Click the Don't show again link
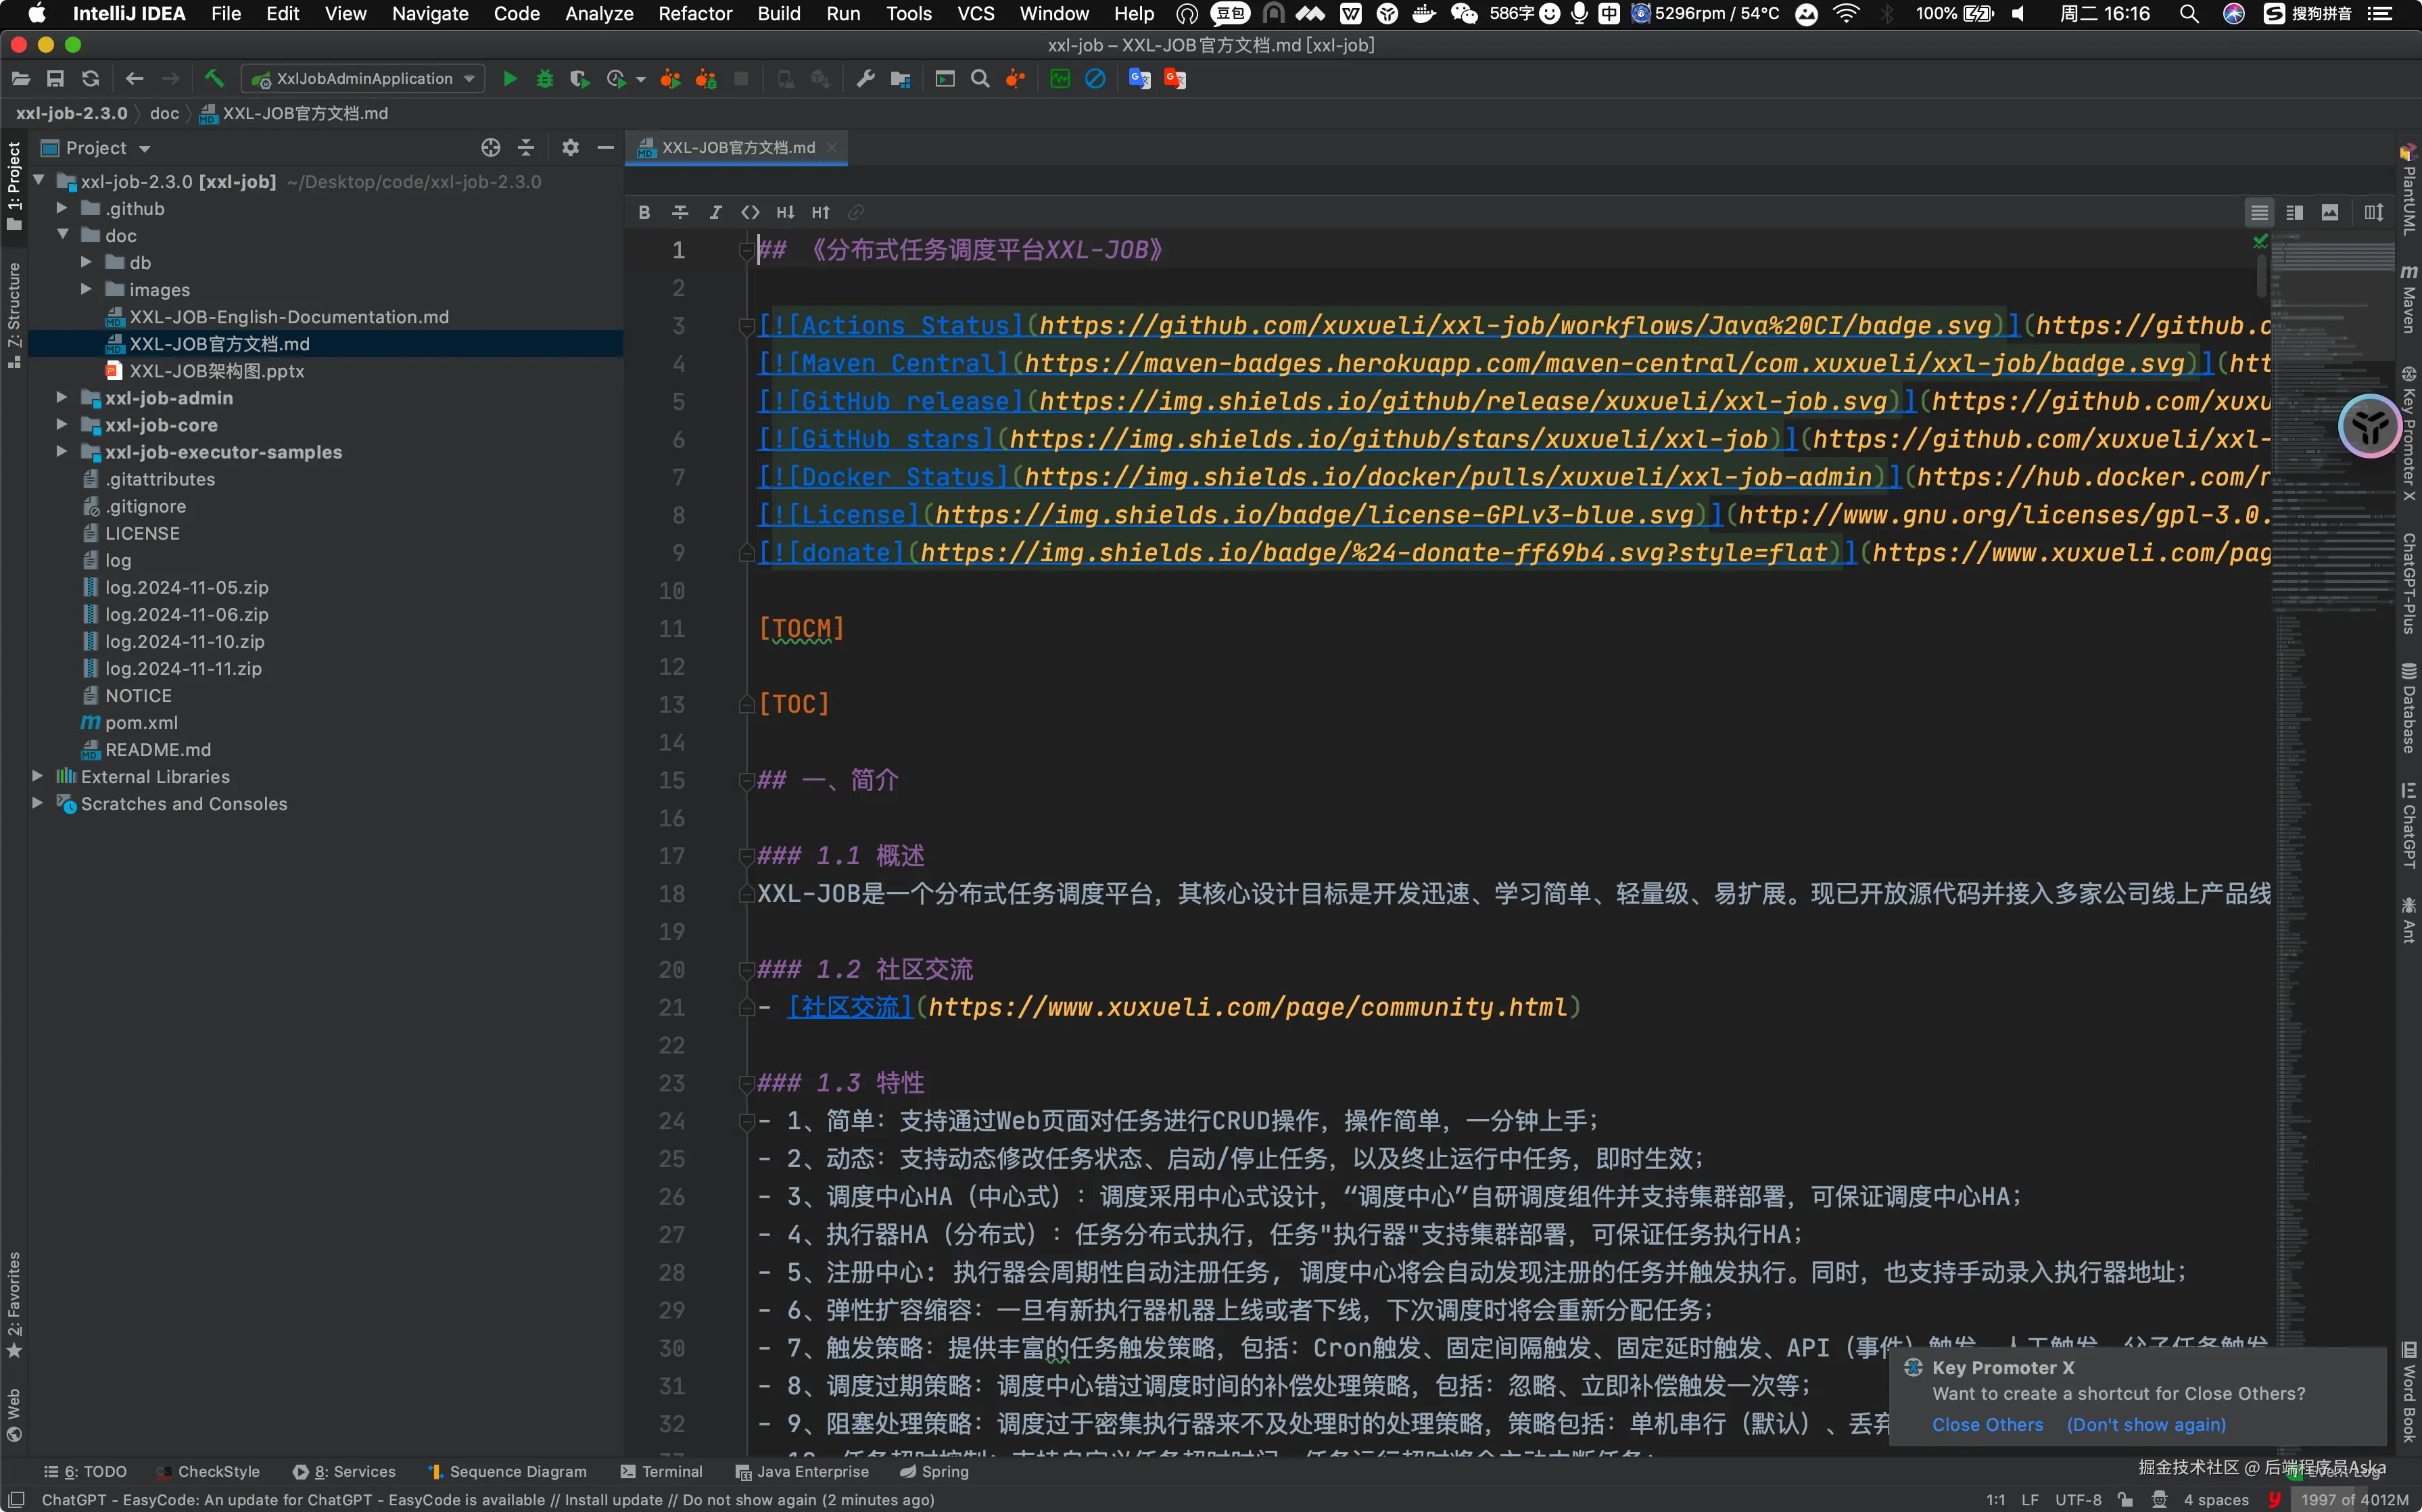 coord(2146,1424)
